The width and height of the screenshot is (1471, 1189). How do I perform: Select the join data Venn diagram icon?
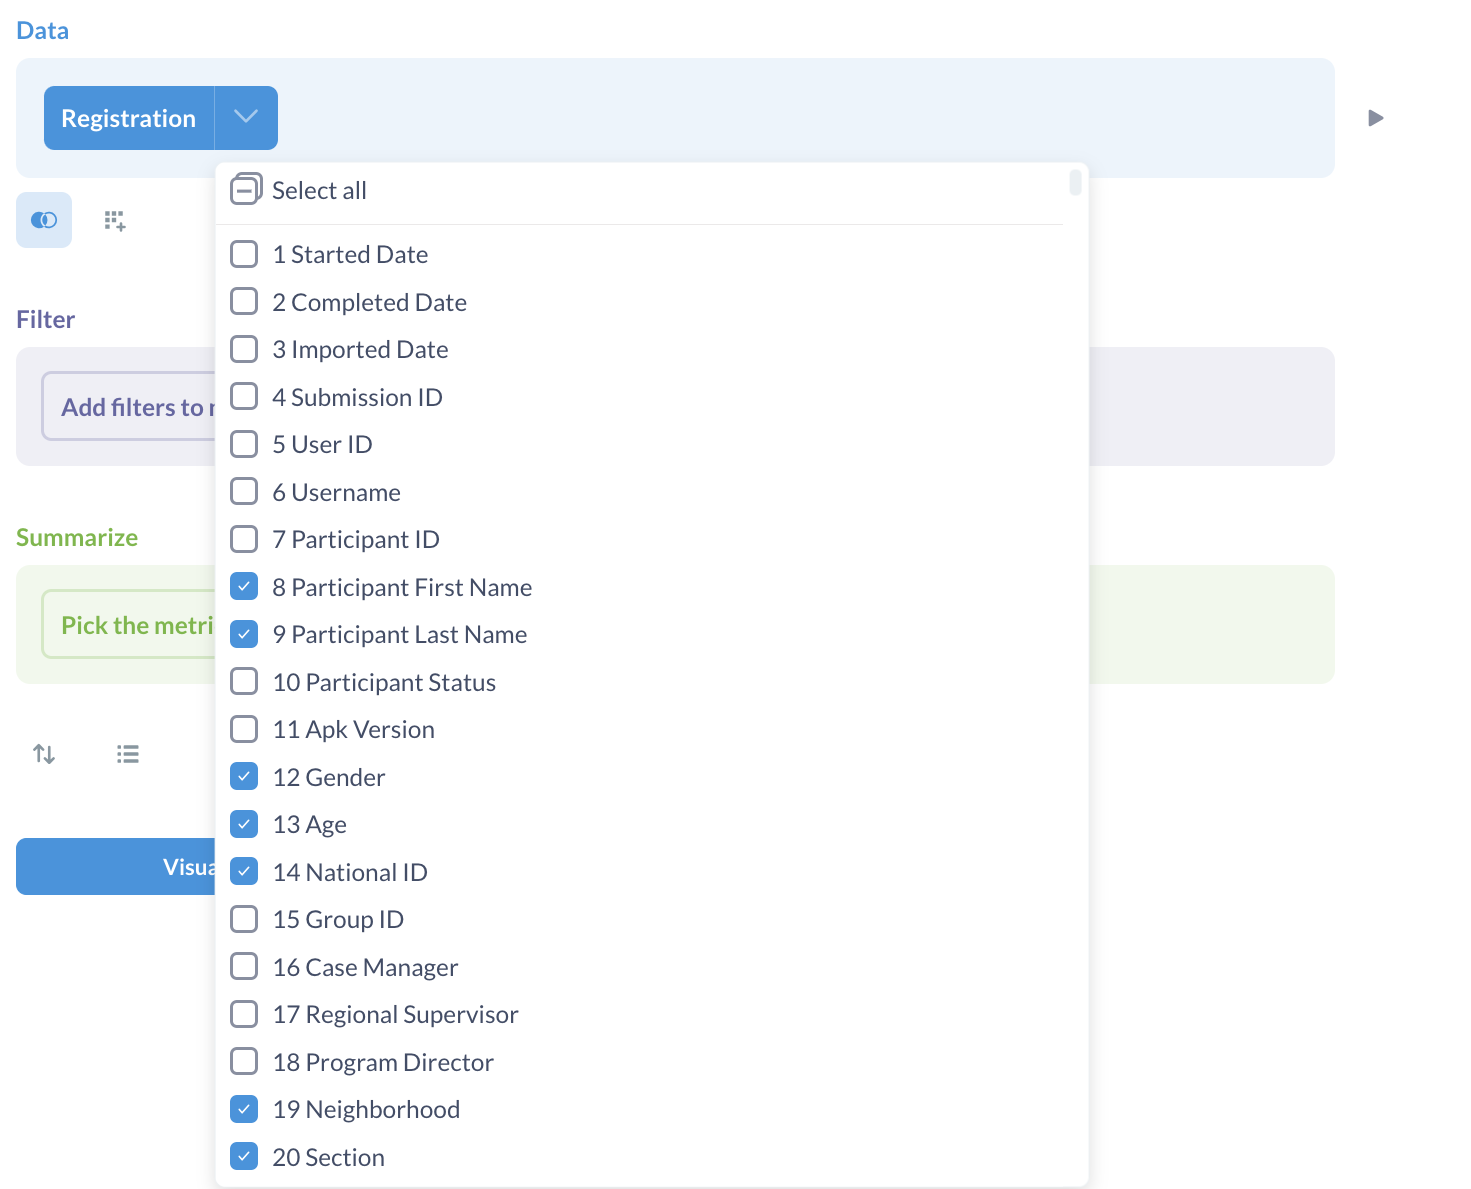pyautogui.click(x=44, y=220)
